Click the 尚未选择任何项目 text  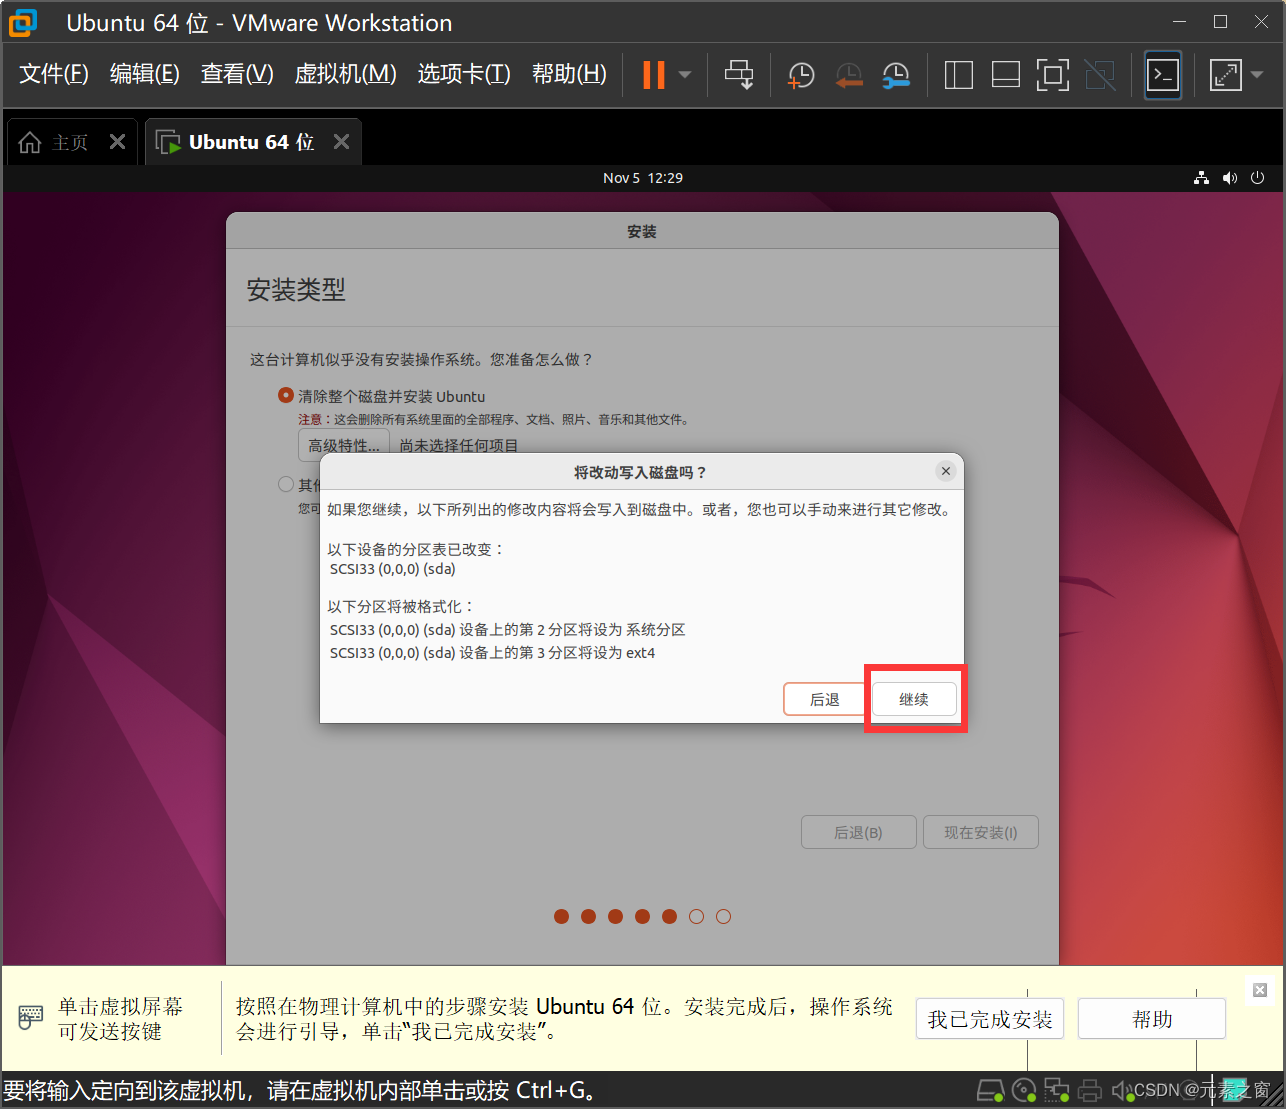pyautogui.click(x=459, y=445)
